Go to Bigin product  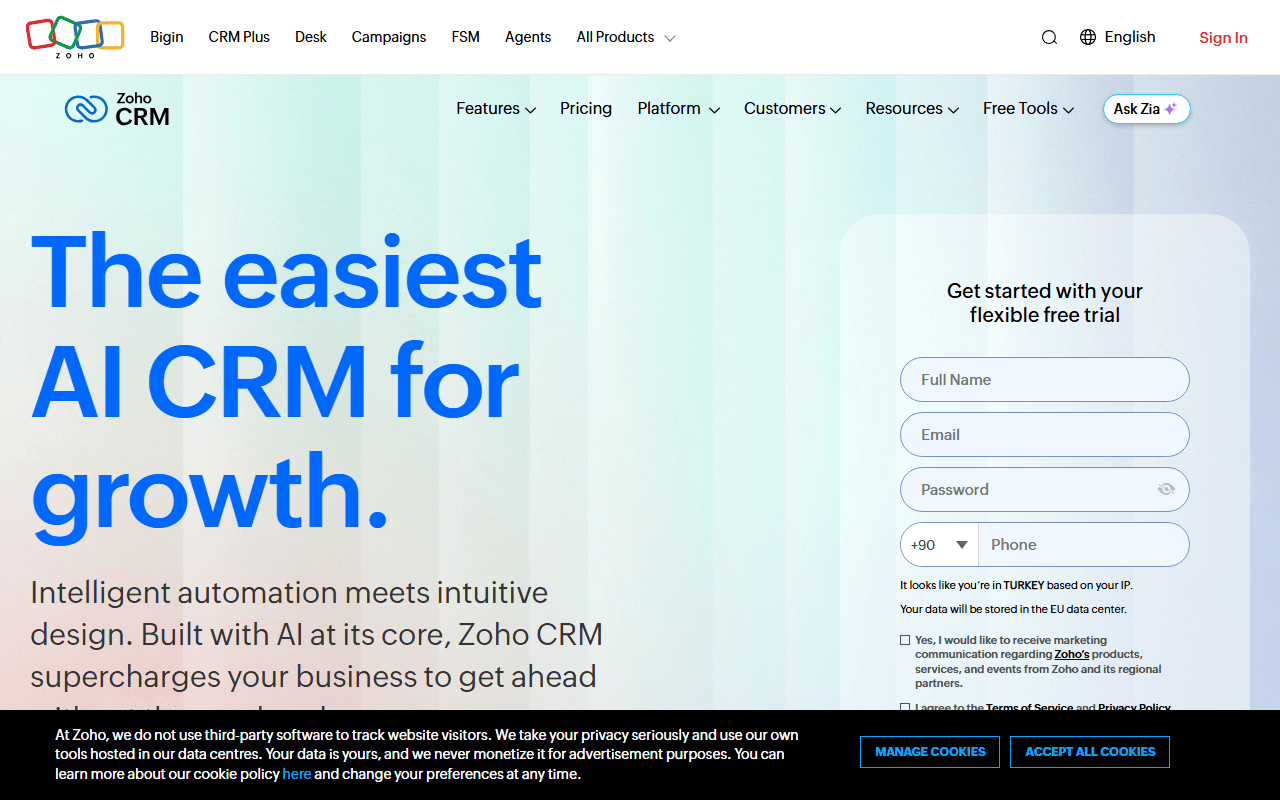coord(167,37)
